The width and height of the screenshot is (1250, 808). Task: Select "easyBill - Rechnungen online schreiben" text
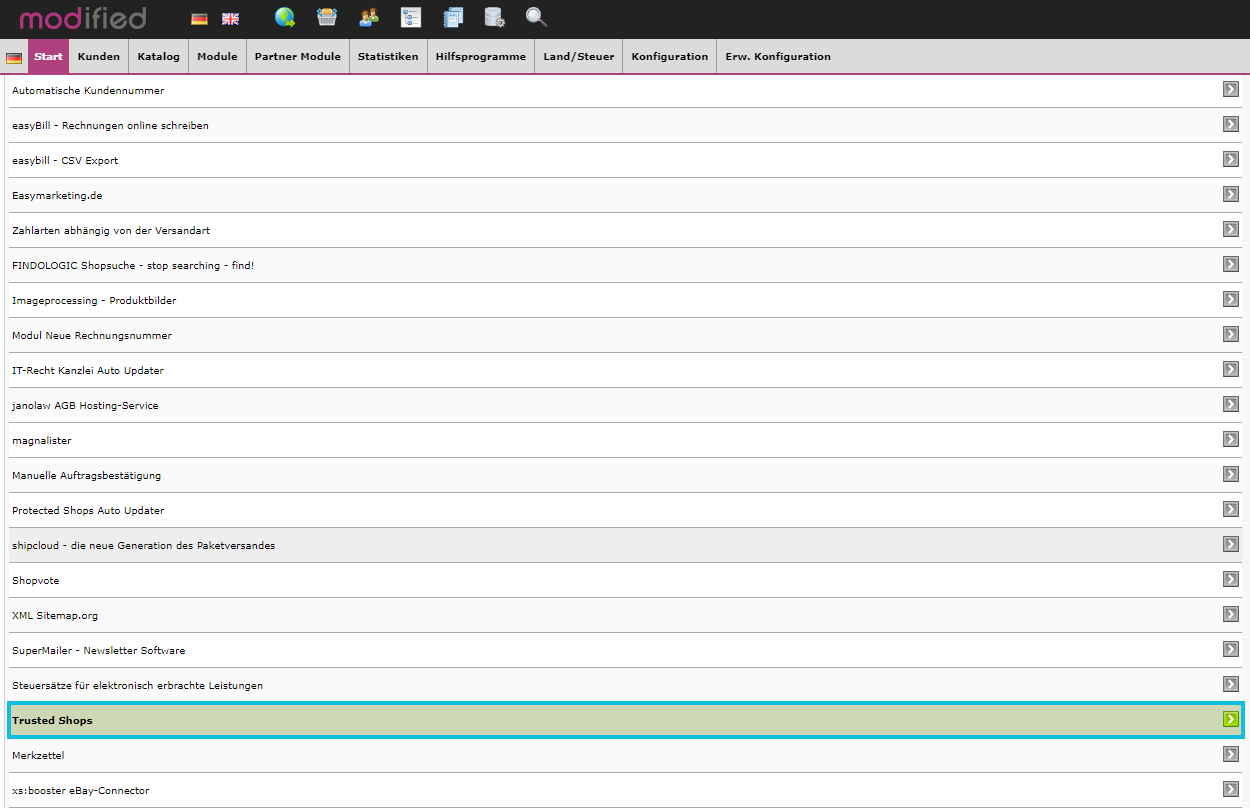110,126
